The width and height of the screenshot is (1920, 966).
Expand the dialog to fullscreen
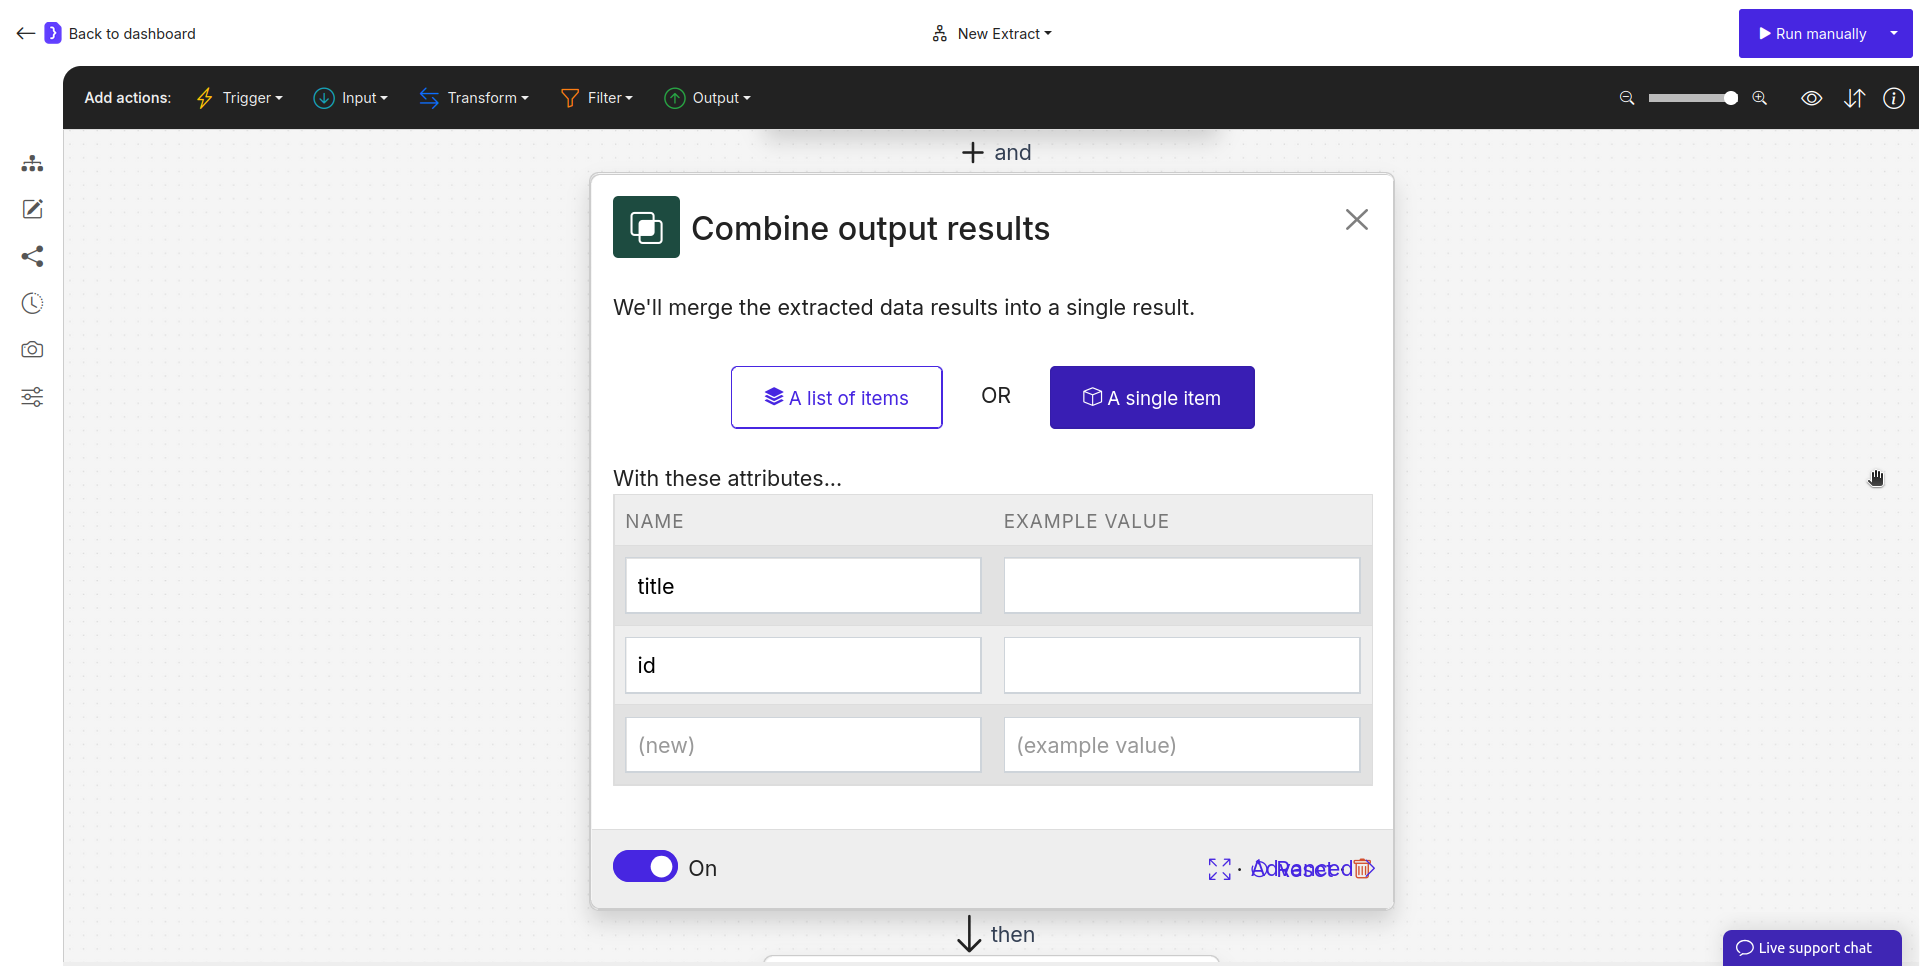(1218, 869)
